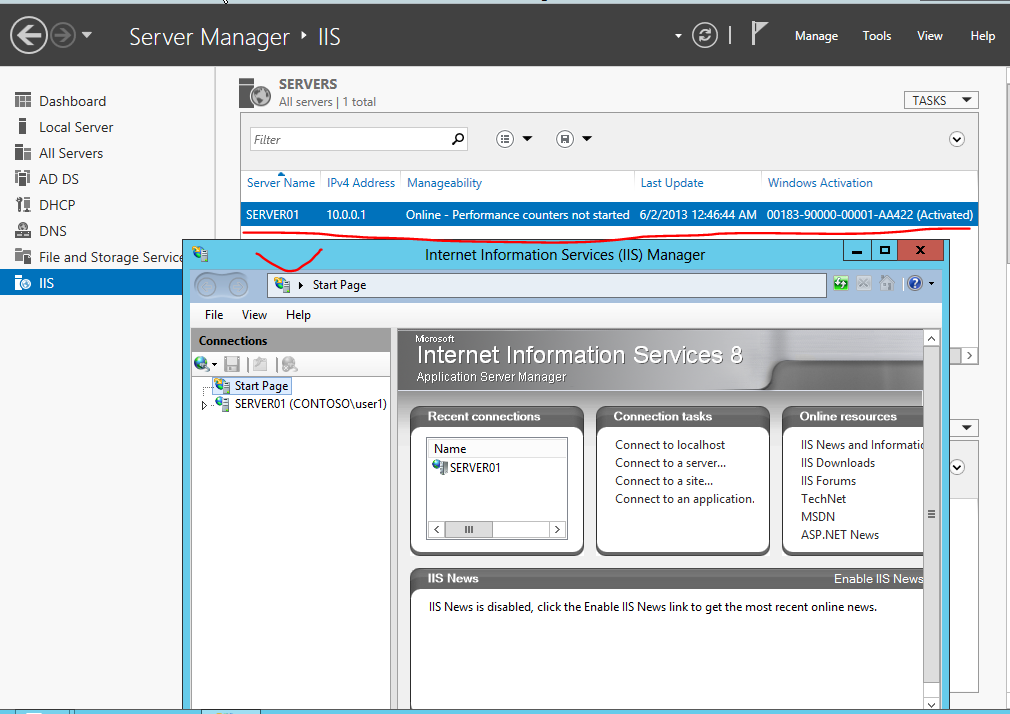This screenshot has height=714, width=1010.
Task: Open the IIS Manager Help menu
Action: (x=298, y=314)
